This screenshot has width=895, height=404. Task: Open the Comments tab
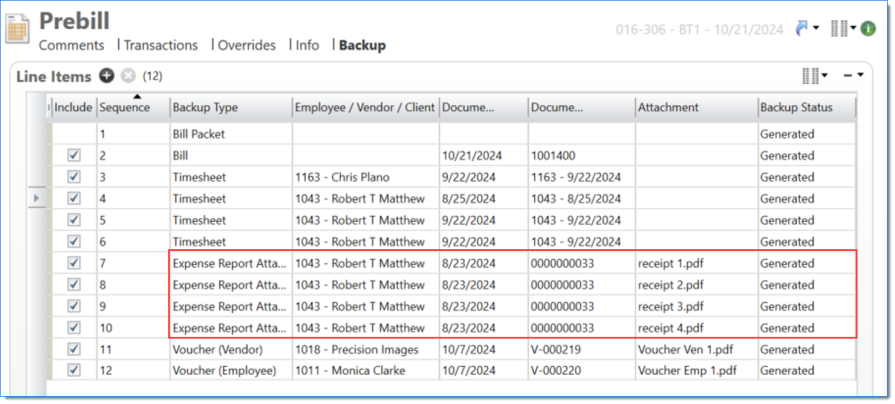(x=71, y=45)
